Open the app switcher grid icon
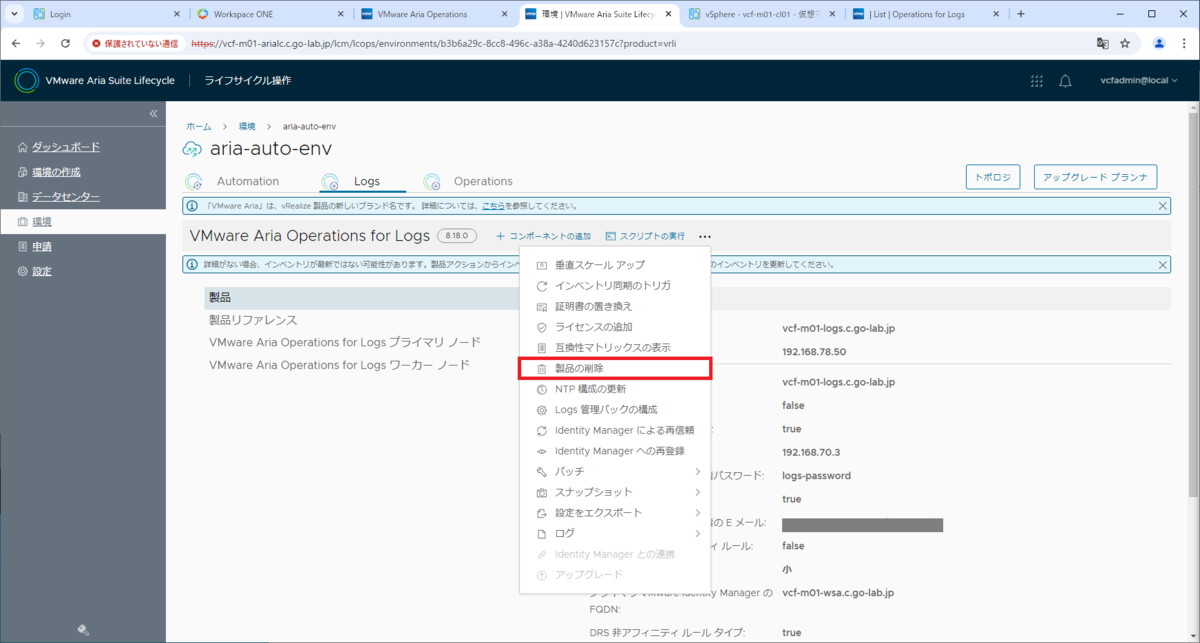The height and width of the screenshot is (643, 1200). 1037,81
